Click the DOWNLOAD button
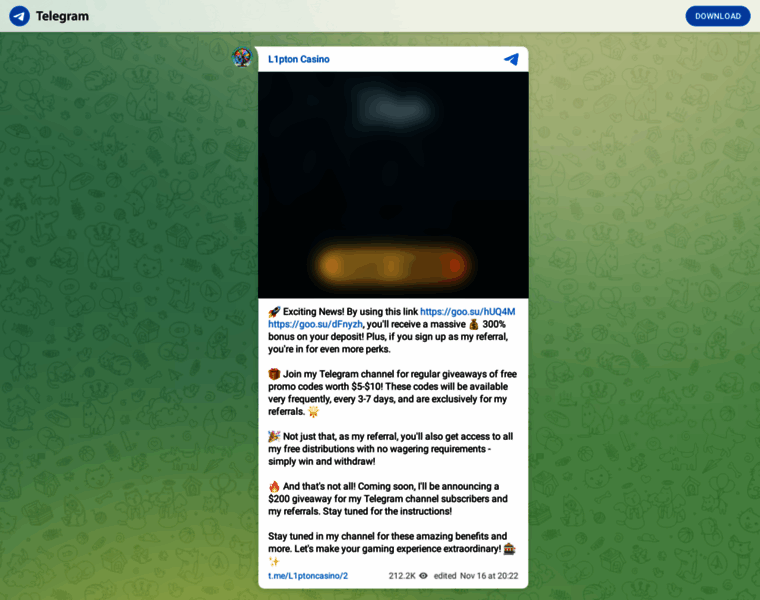 (717, 16)
